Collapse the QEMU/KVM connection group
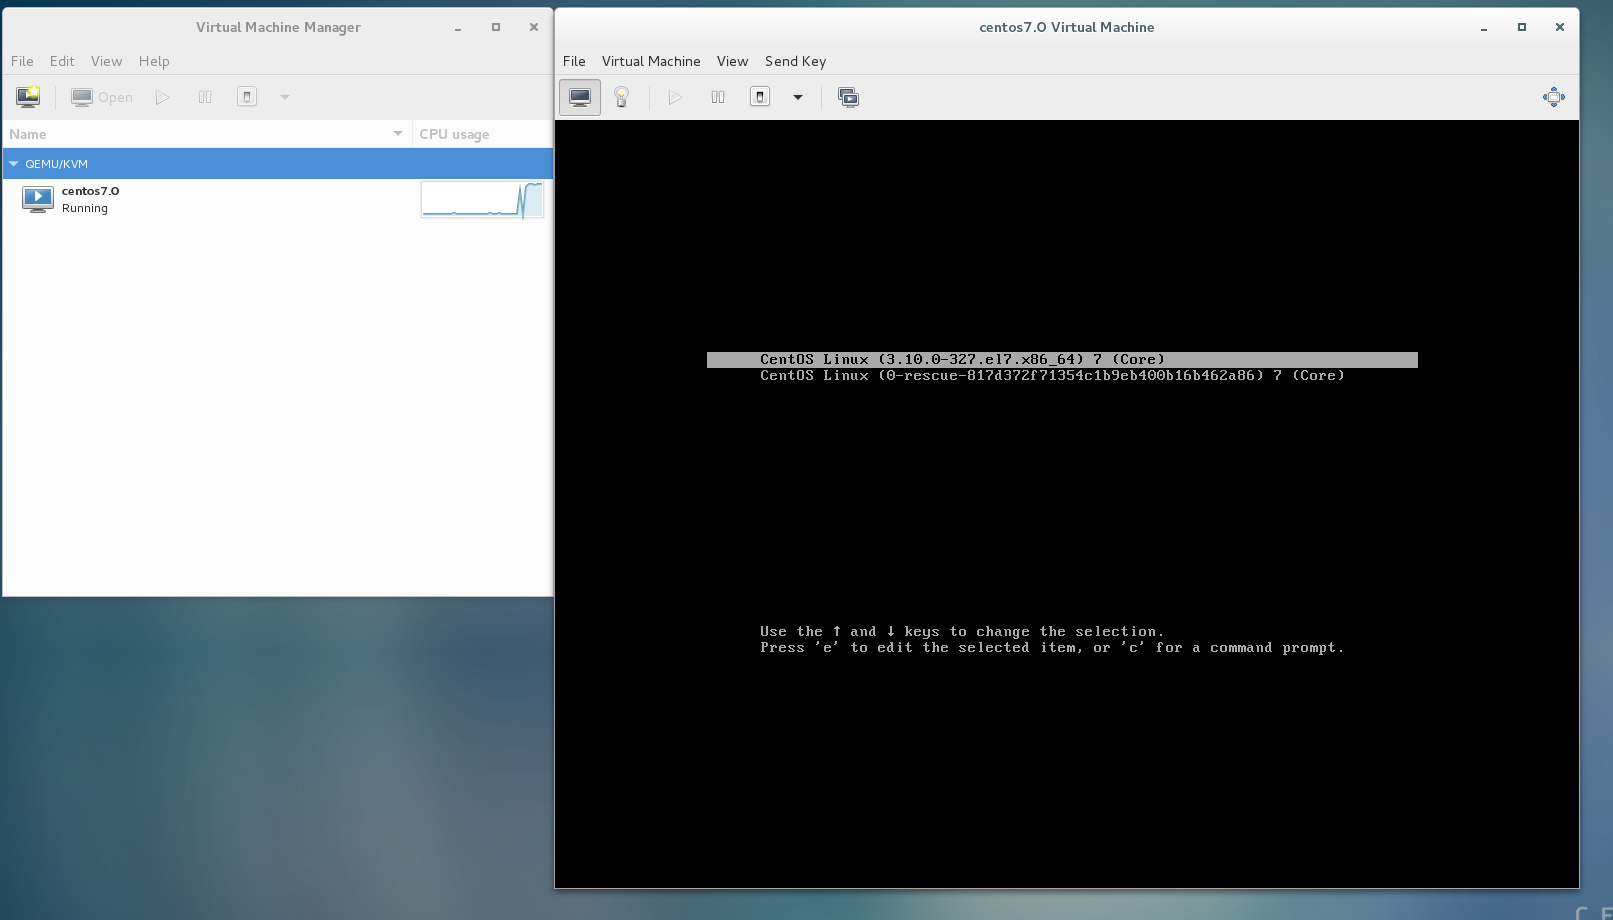The height and width of the screenshot is (920, 1613). pos(14,164)
